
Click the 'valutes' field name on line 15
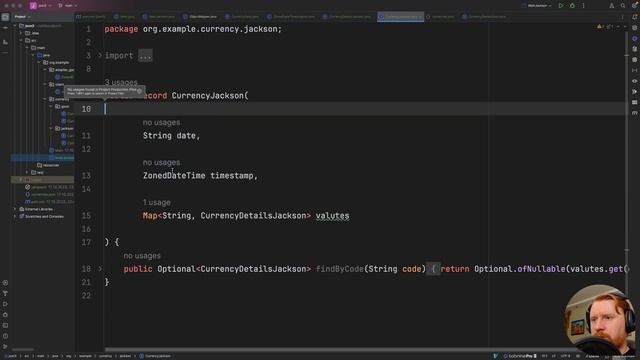(332, 216)
